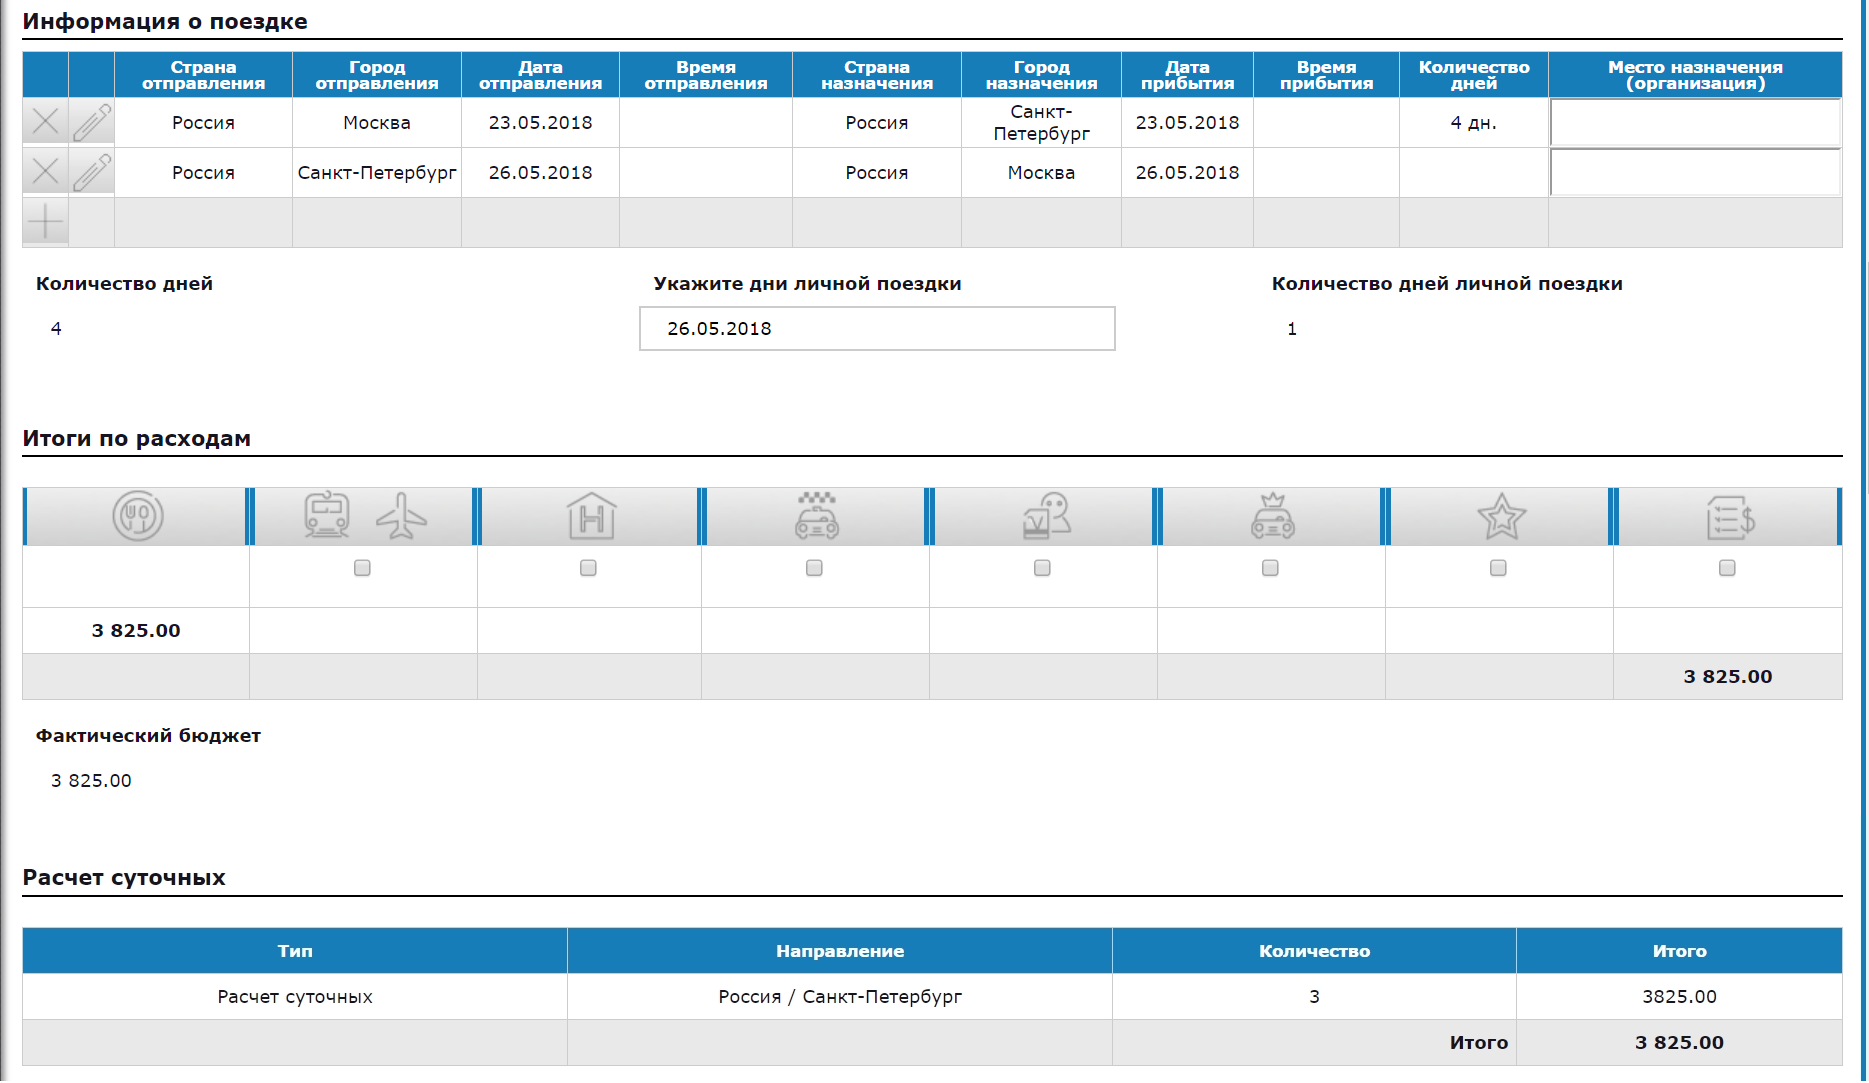The image size is (1869, 1083).
Task: Click the taxi expense icon
Action: (816, 517)
